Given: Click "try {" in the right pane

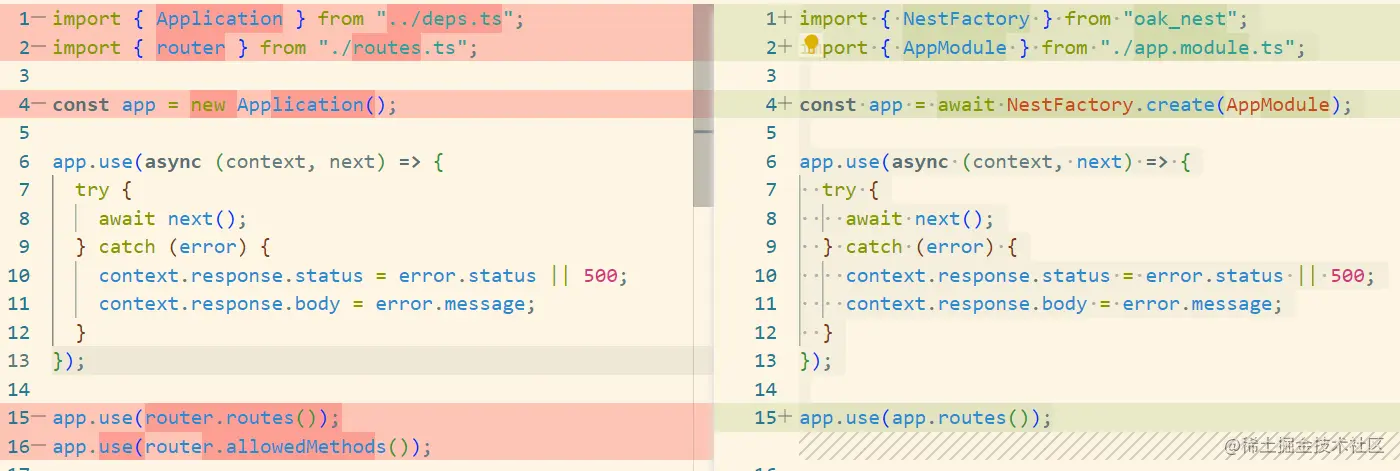Looking at the screenshot, I should (850, 190).
